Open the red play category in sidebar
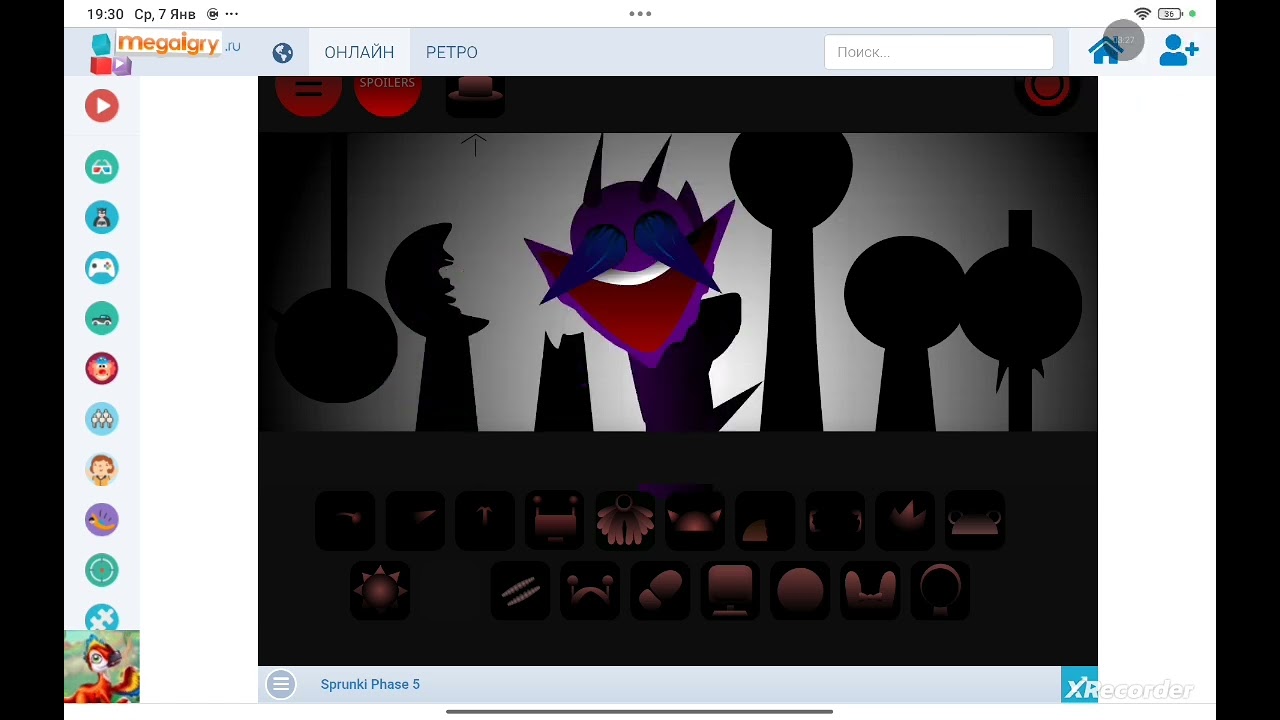 [102, 106]
